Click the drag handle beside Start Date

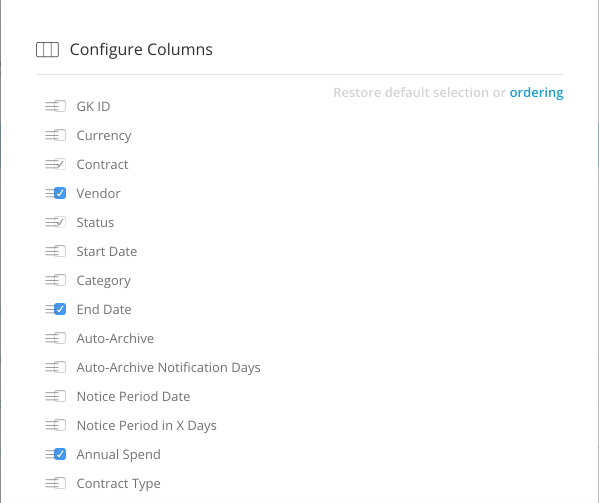pos(51,251)
